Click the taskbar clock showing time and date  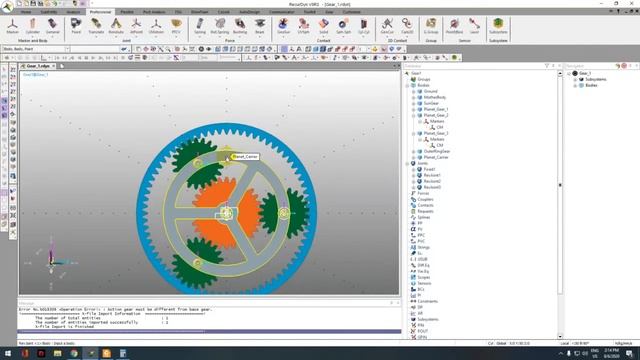coord(611,353)
